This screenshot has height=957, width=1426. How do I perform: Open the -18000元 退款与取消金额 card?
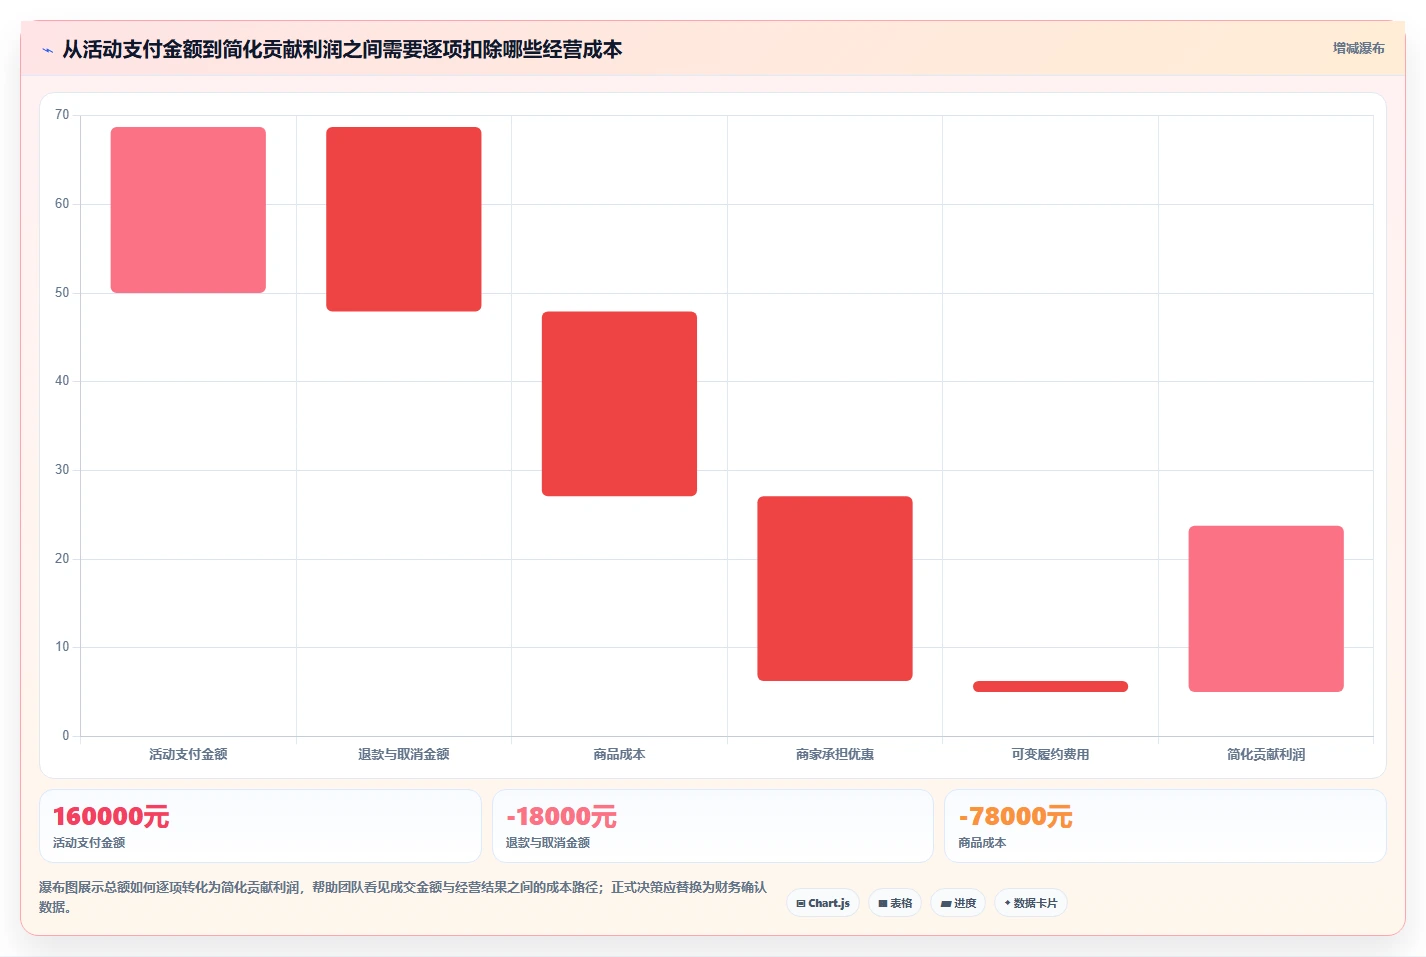[x=712, y=826]
